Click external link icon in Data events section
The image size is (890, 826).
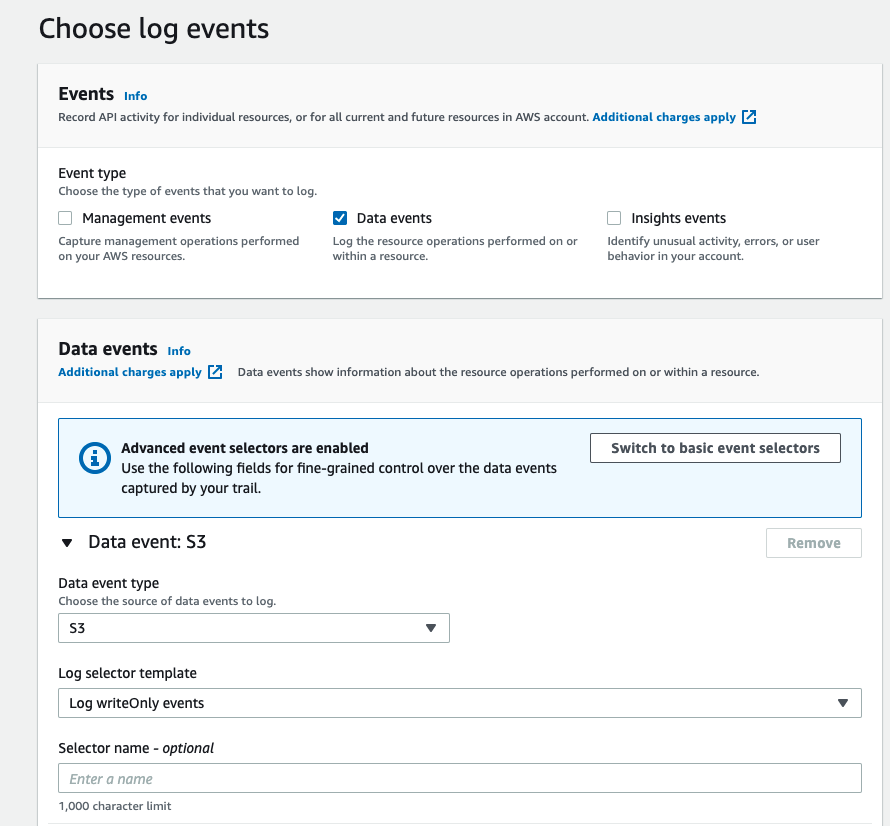tap(215, 372)
